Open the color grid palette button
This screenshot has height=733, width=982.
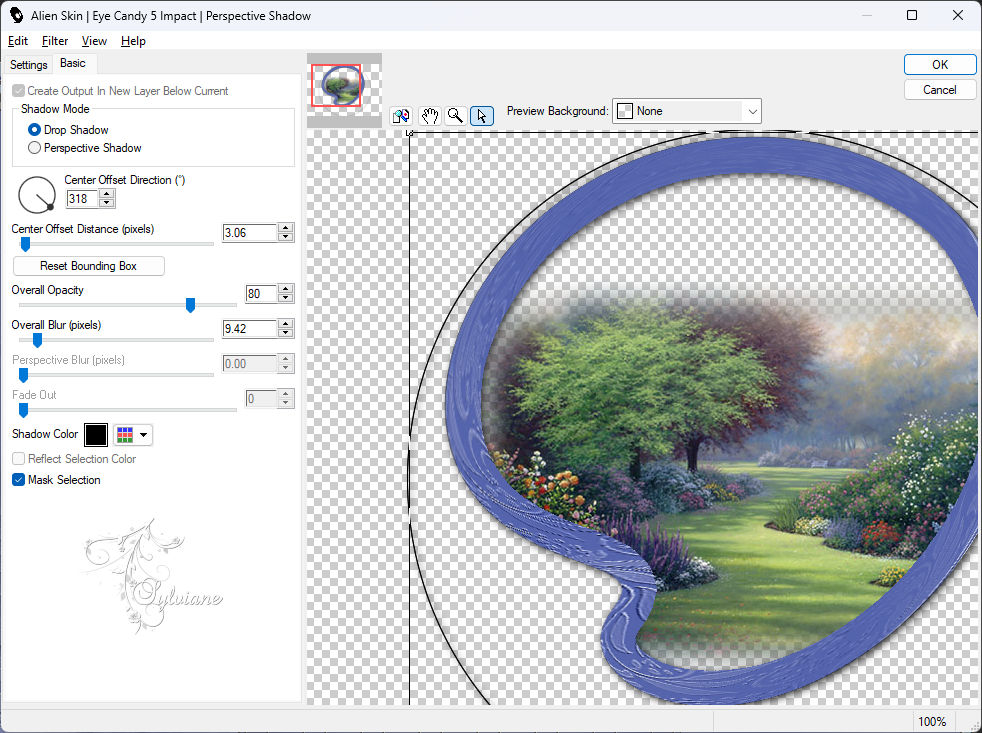[125, 435]
